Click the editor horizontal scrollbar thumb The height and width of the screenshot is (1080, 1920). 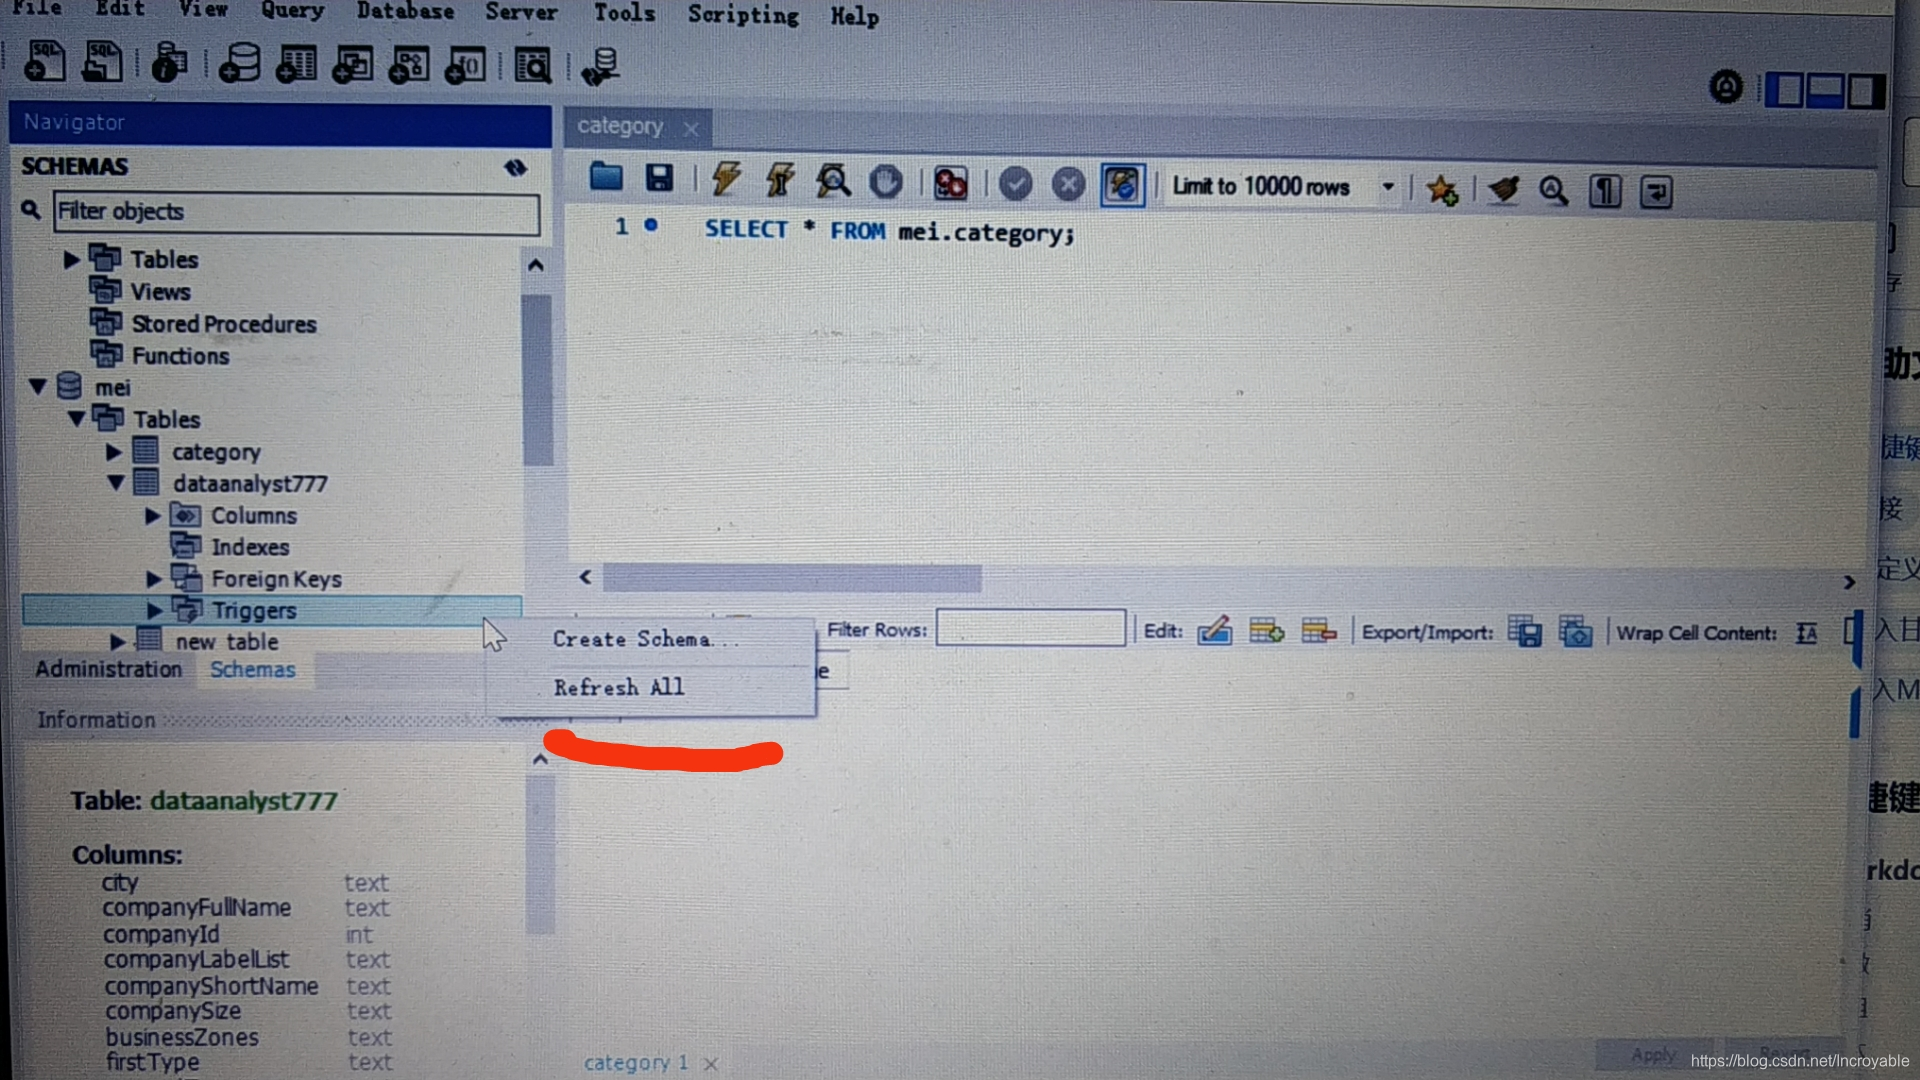792,578
